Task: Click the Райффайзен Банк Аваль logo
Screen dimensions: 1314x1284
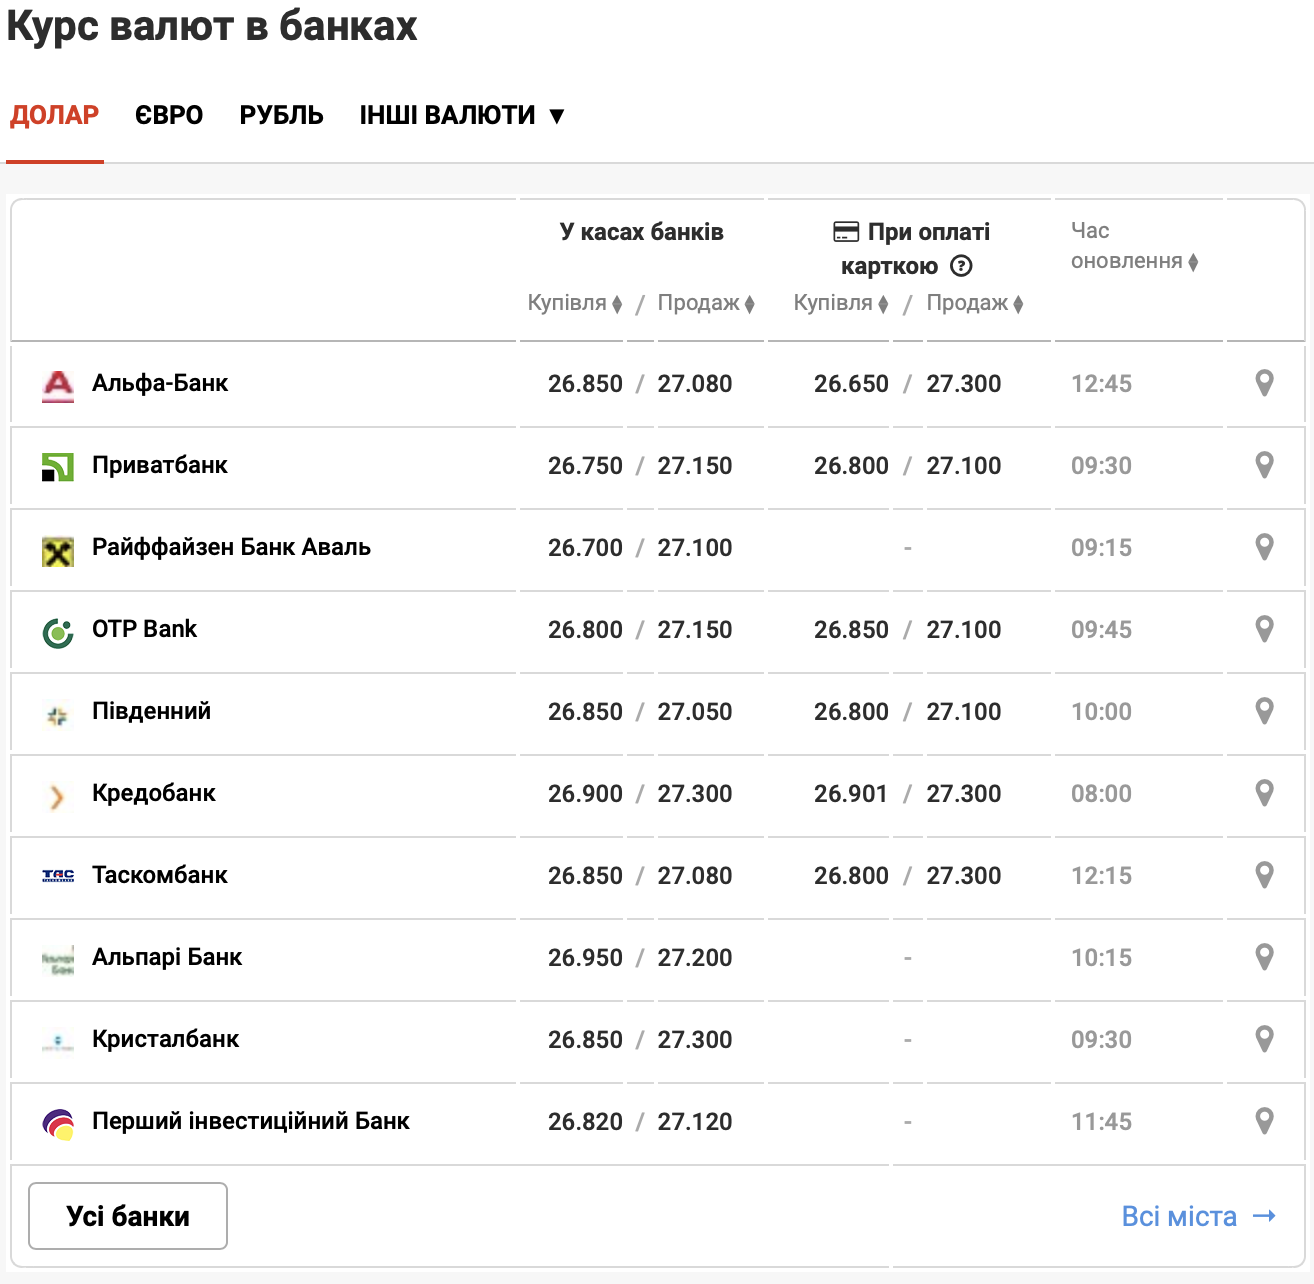Action: [58, 549]
